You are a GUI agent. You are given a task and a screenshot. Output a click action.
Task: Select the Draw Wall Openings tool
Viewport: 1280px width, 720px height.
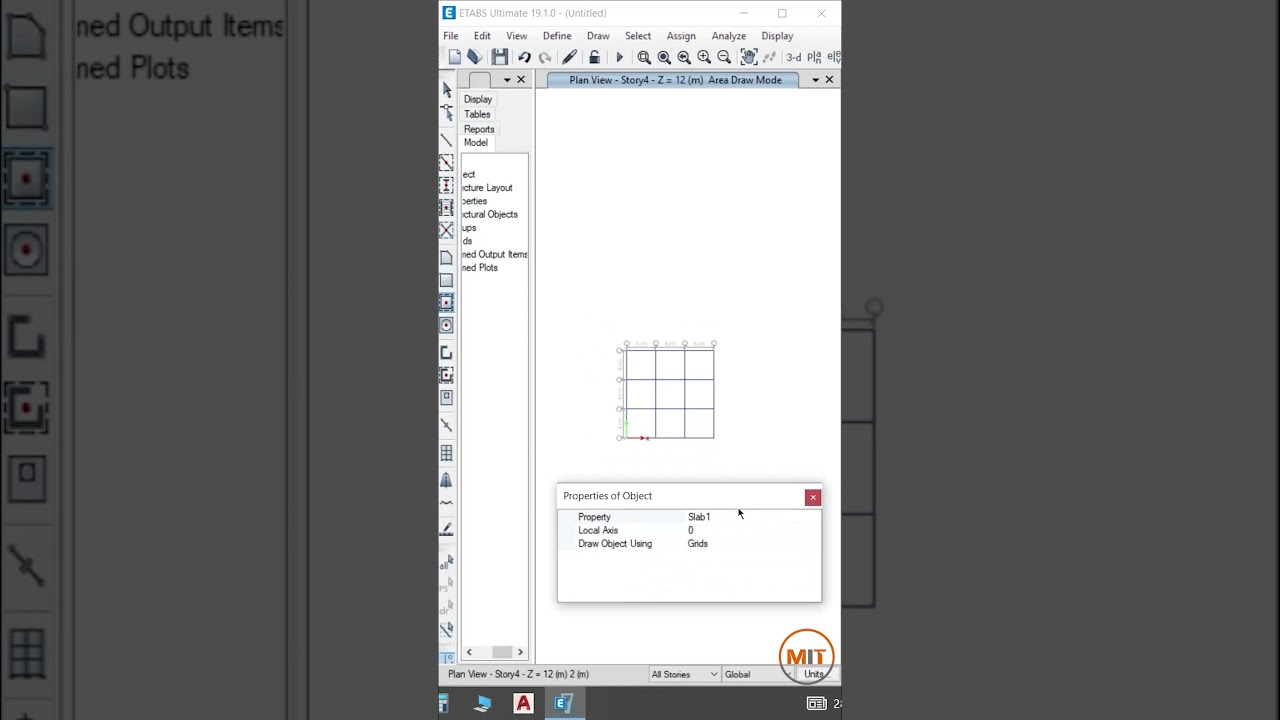(x=446, y=398)
